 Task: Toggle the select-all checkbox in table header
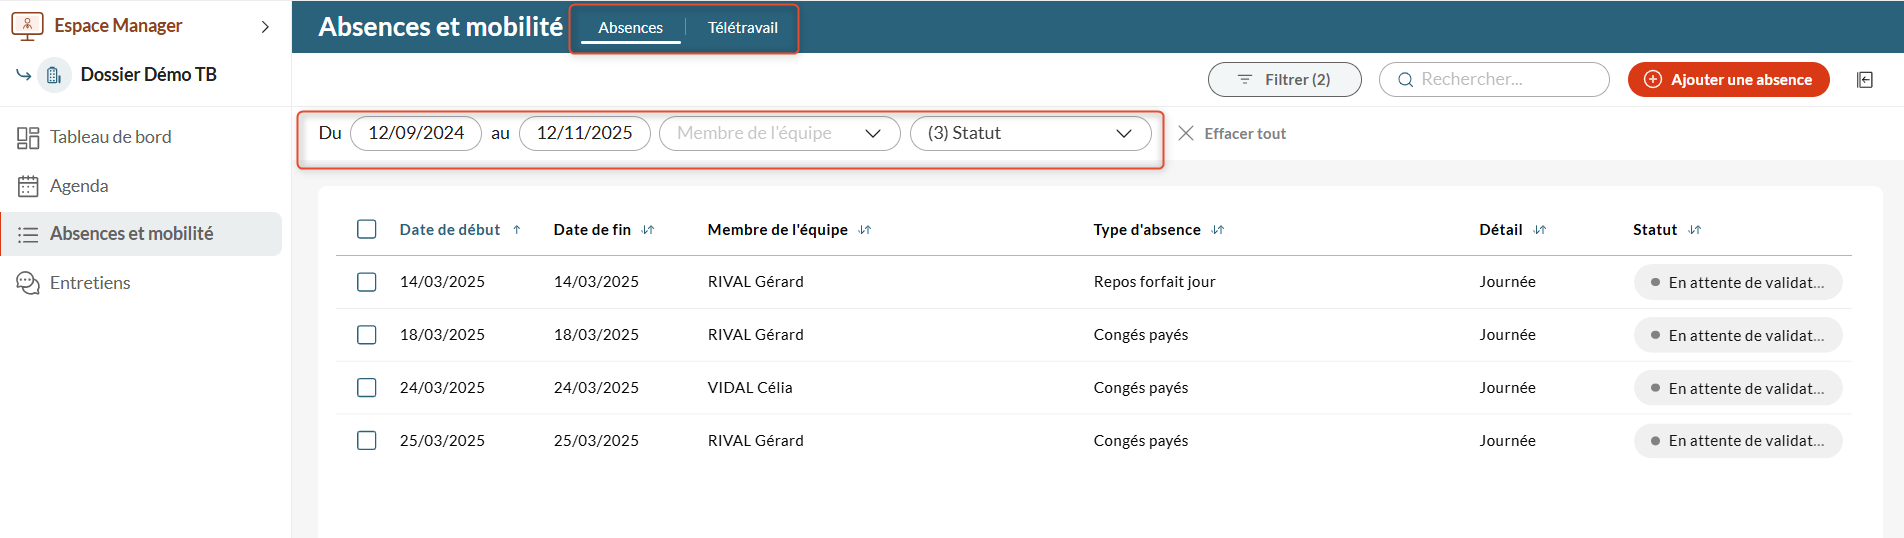(367, 229)
